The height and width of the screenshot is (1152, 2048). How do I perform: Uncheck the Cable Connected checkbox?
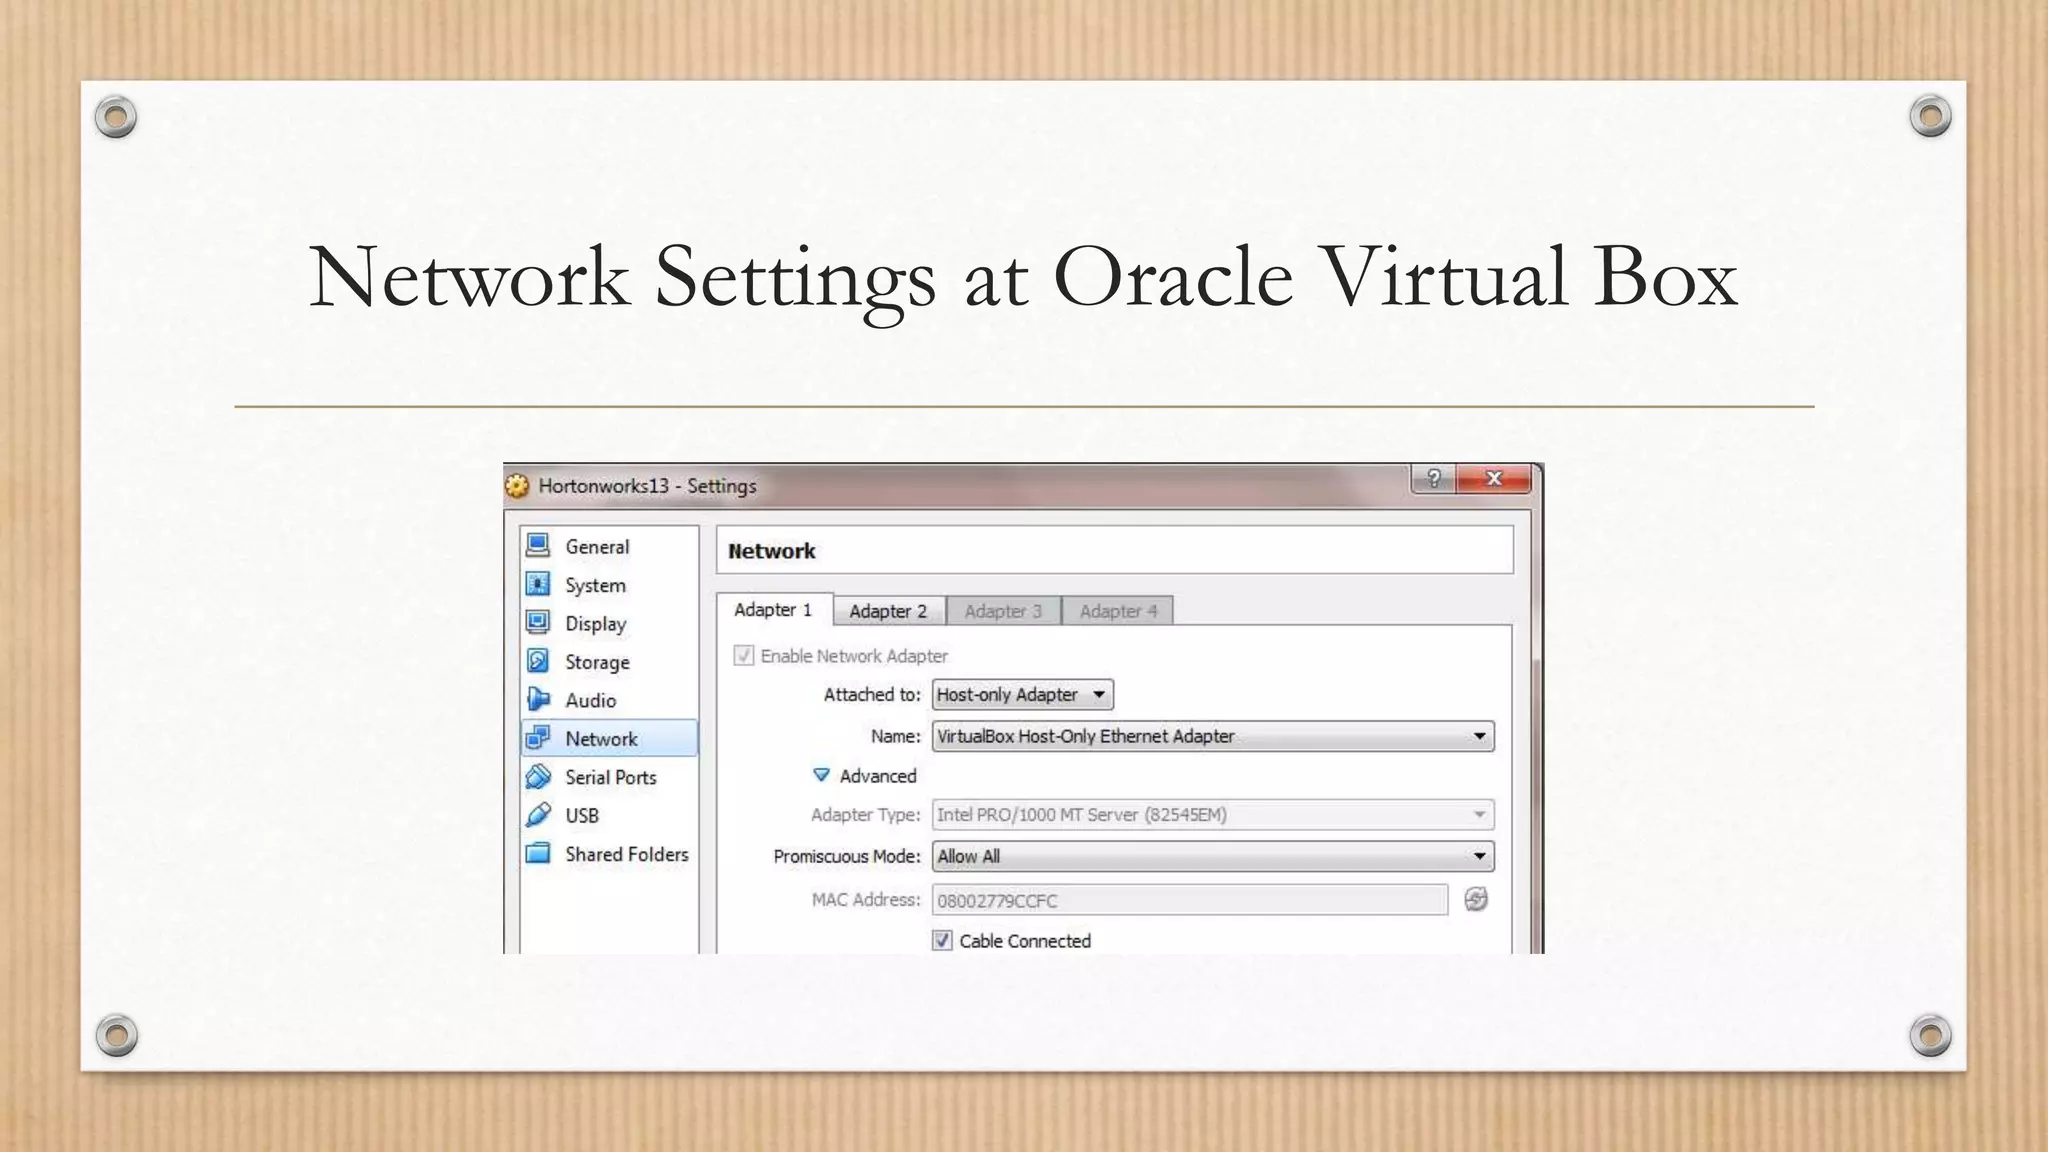[942, 940]
